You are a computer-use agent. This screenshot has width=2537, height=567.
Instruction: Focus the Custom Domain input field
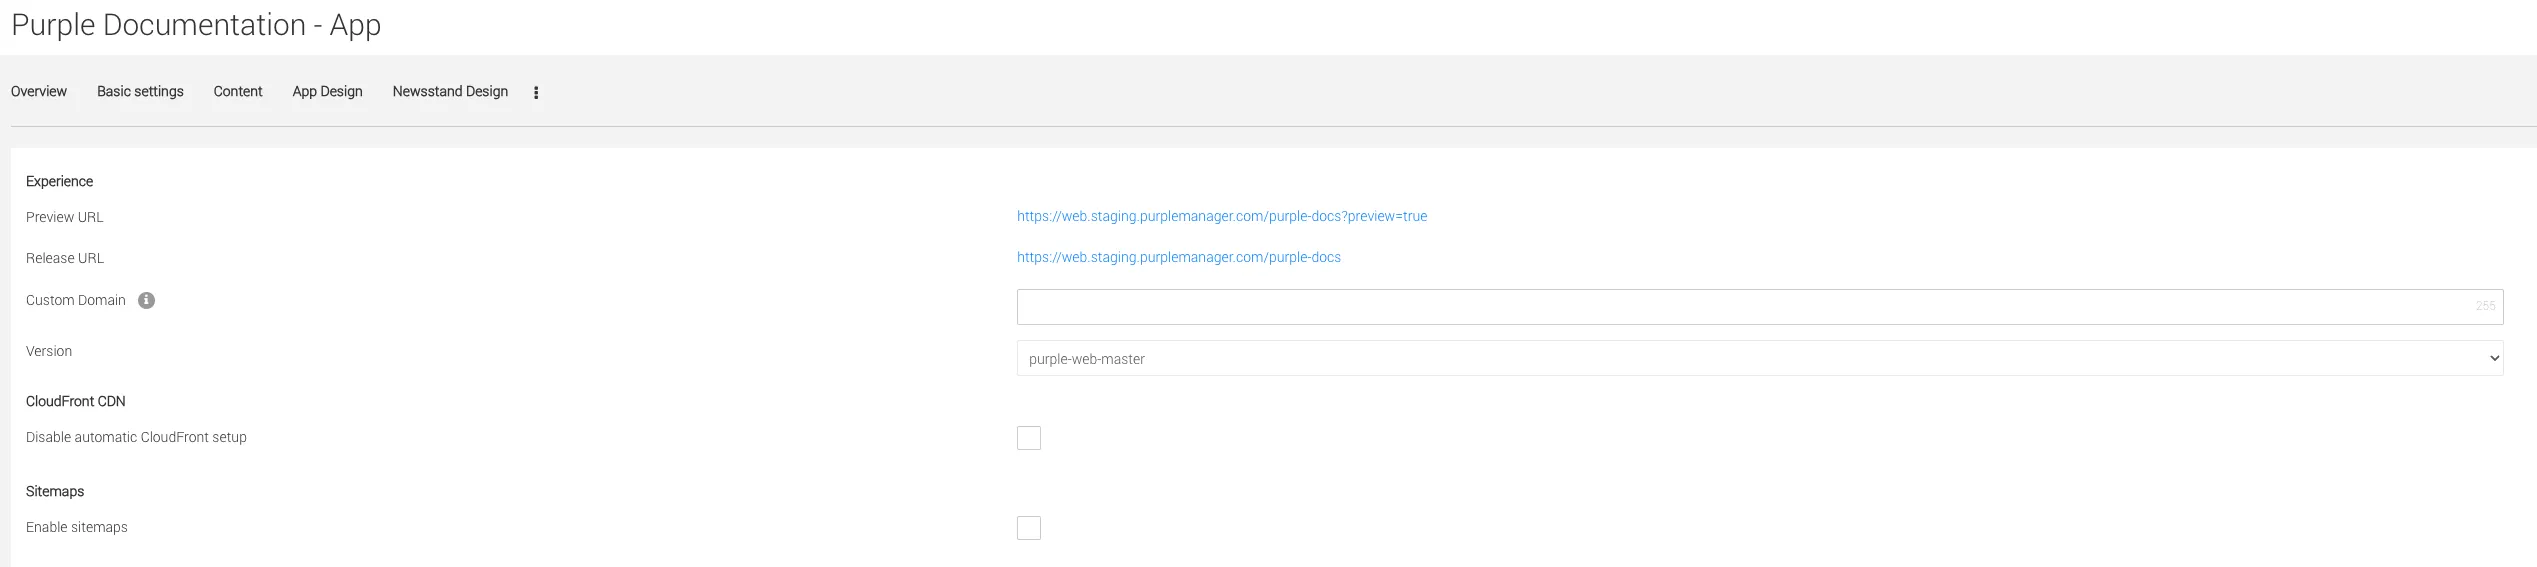click(x=1759, y=307)
